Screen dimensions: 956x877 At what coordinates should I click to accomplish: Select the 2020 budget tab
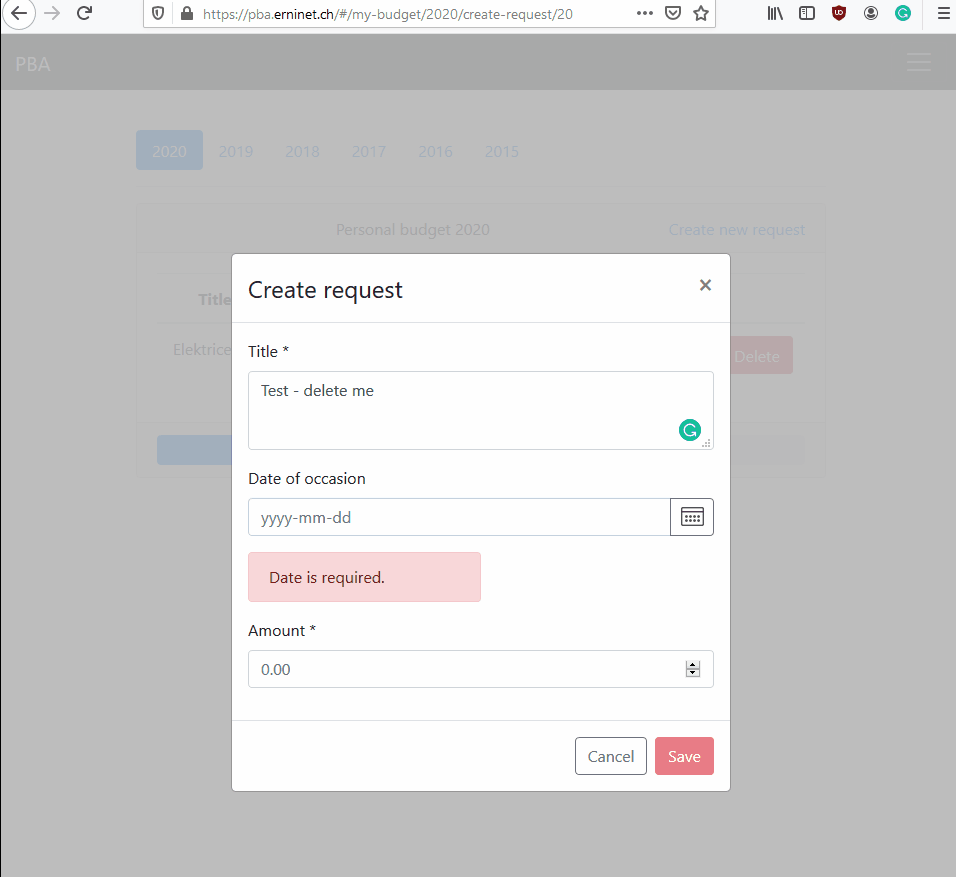coord(169,150)
